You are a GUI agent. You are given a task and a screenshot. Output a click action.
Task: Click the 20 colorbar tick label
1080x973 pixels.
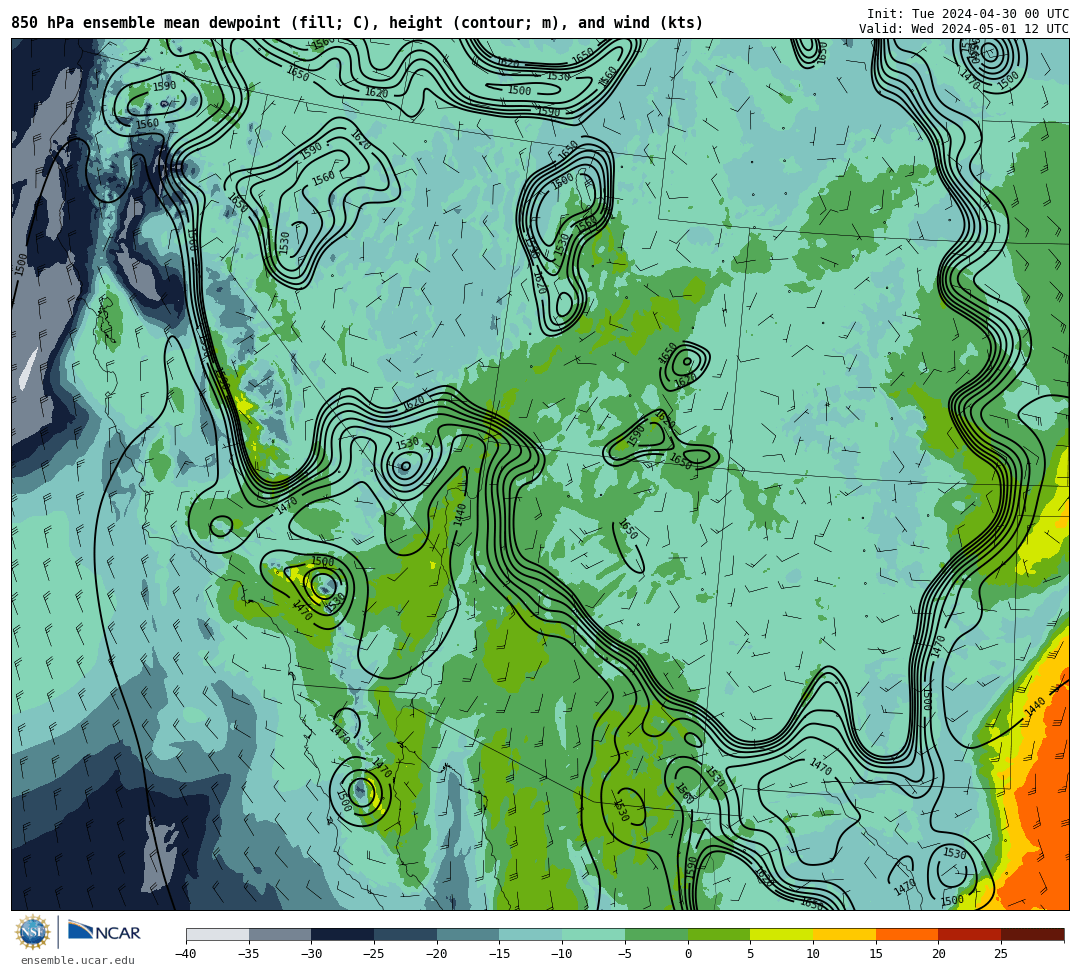click(x=939, y=954)
